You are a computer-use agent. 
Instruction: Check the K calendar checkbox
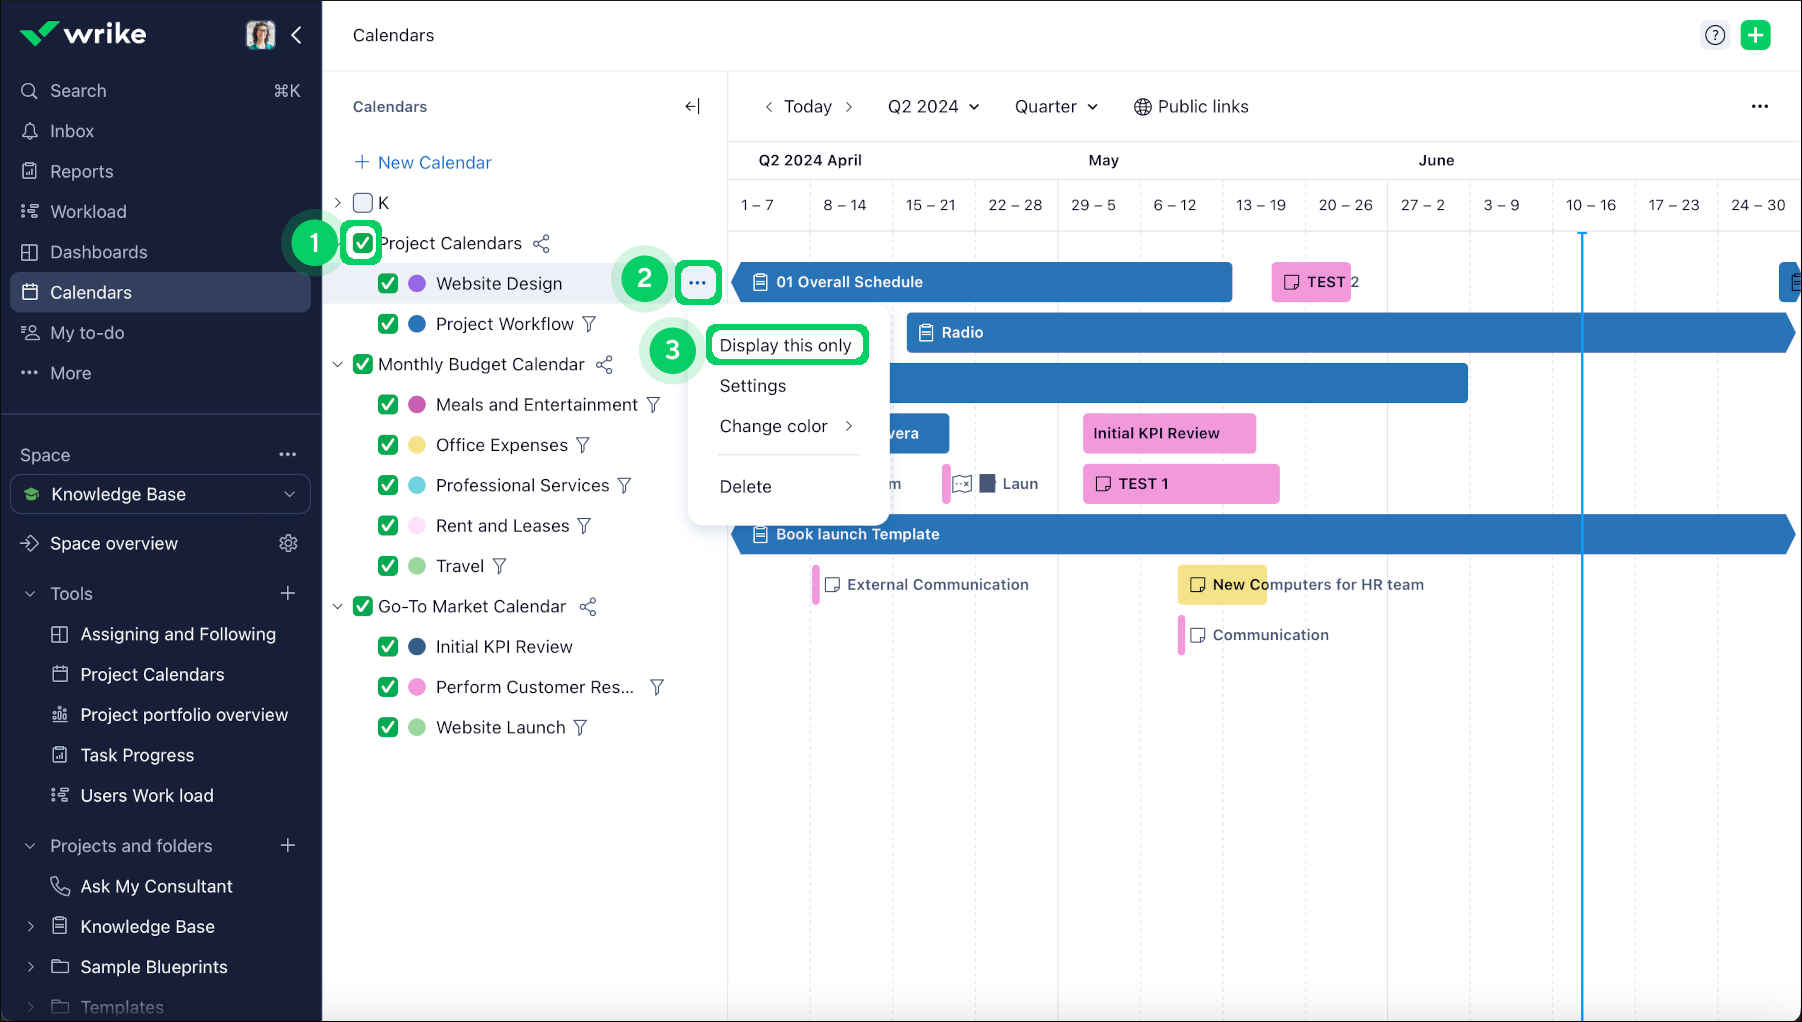[x=363, y=203]
